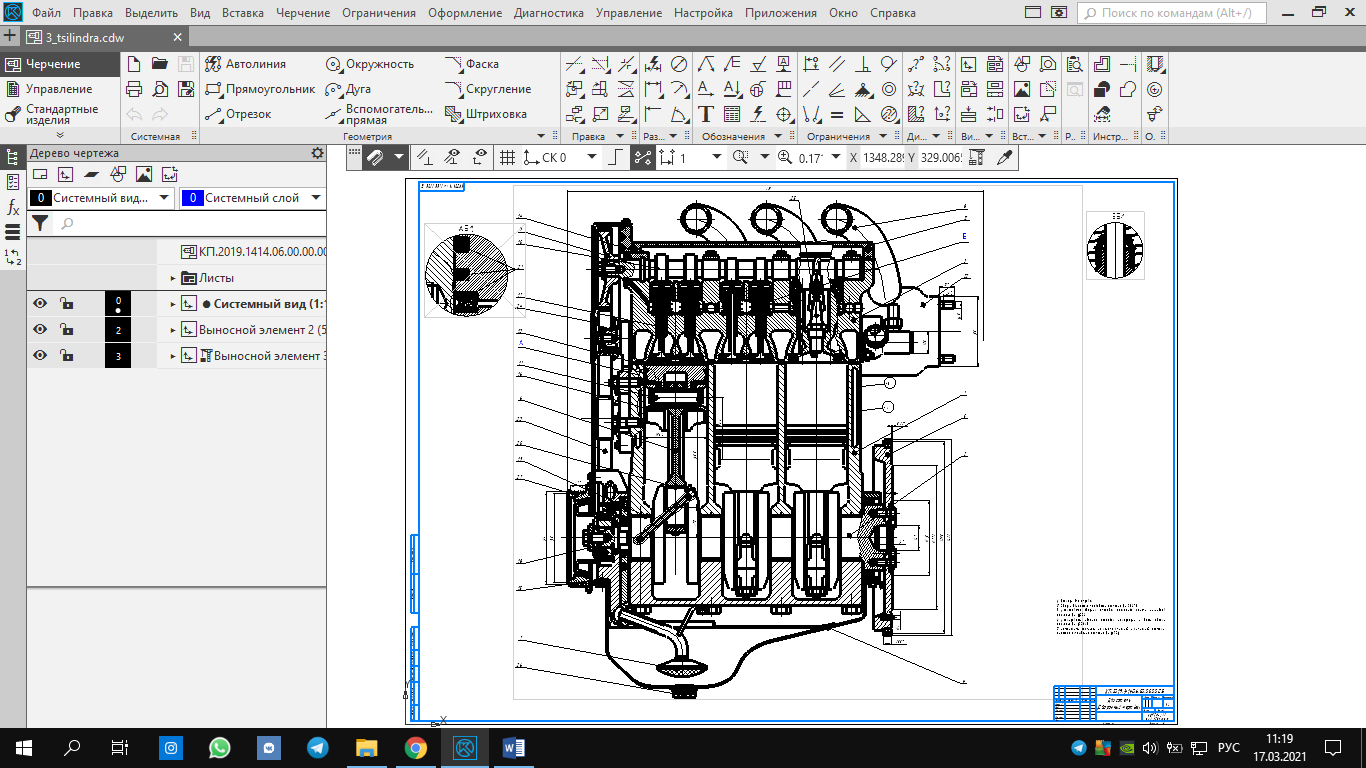Hide the Системный вид with eye icon

[40, 304]
